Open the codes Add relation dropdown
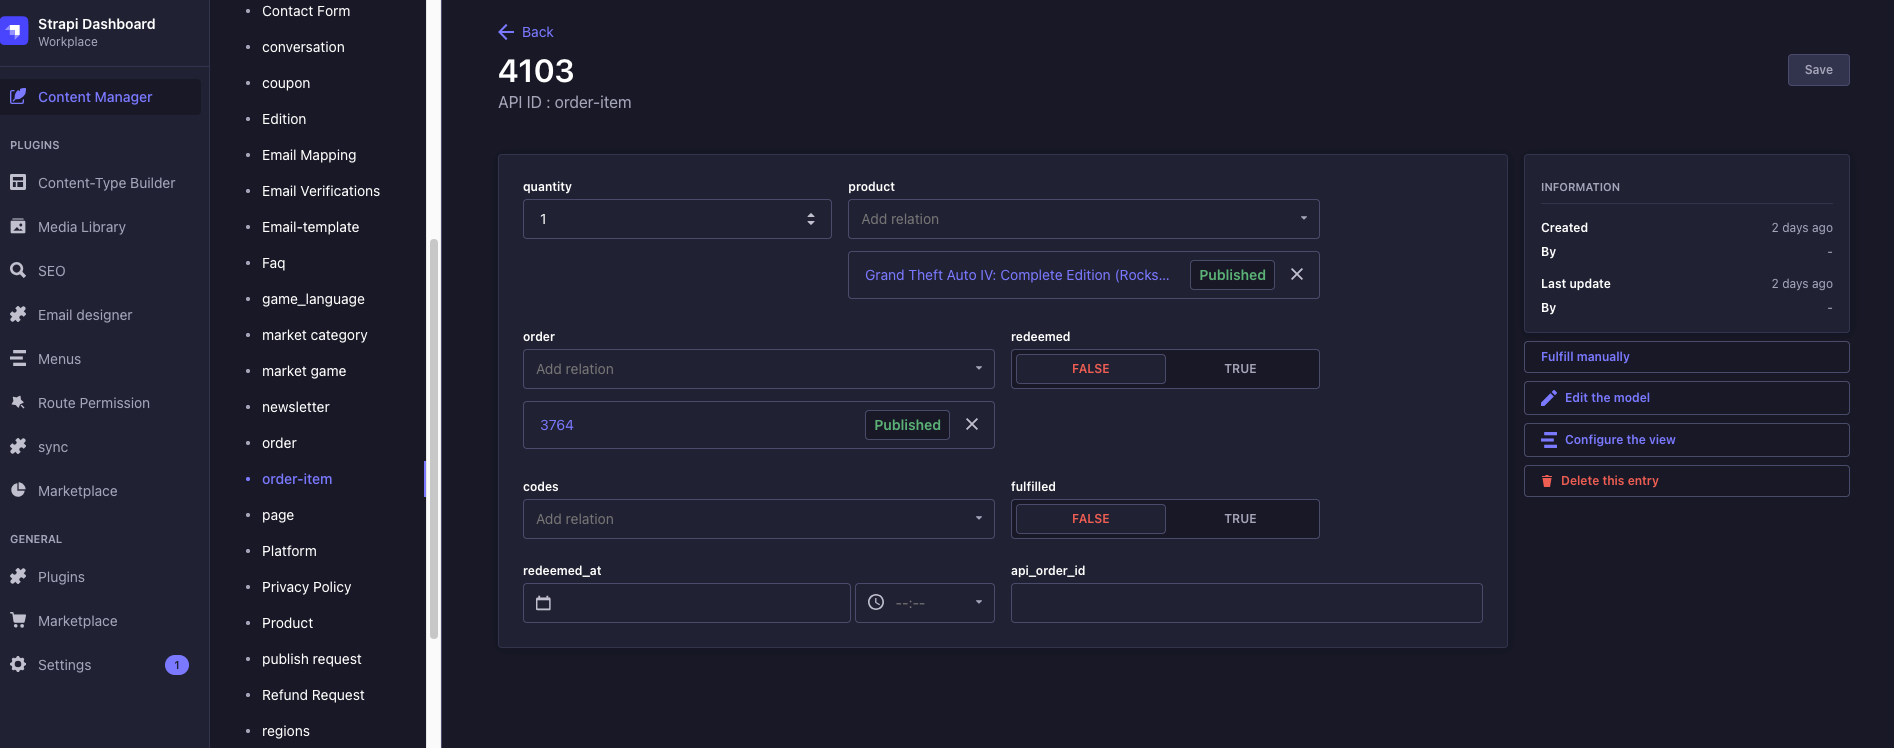This screenshot has width=1894, height=748. (x=758, y=519)
